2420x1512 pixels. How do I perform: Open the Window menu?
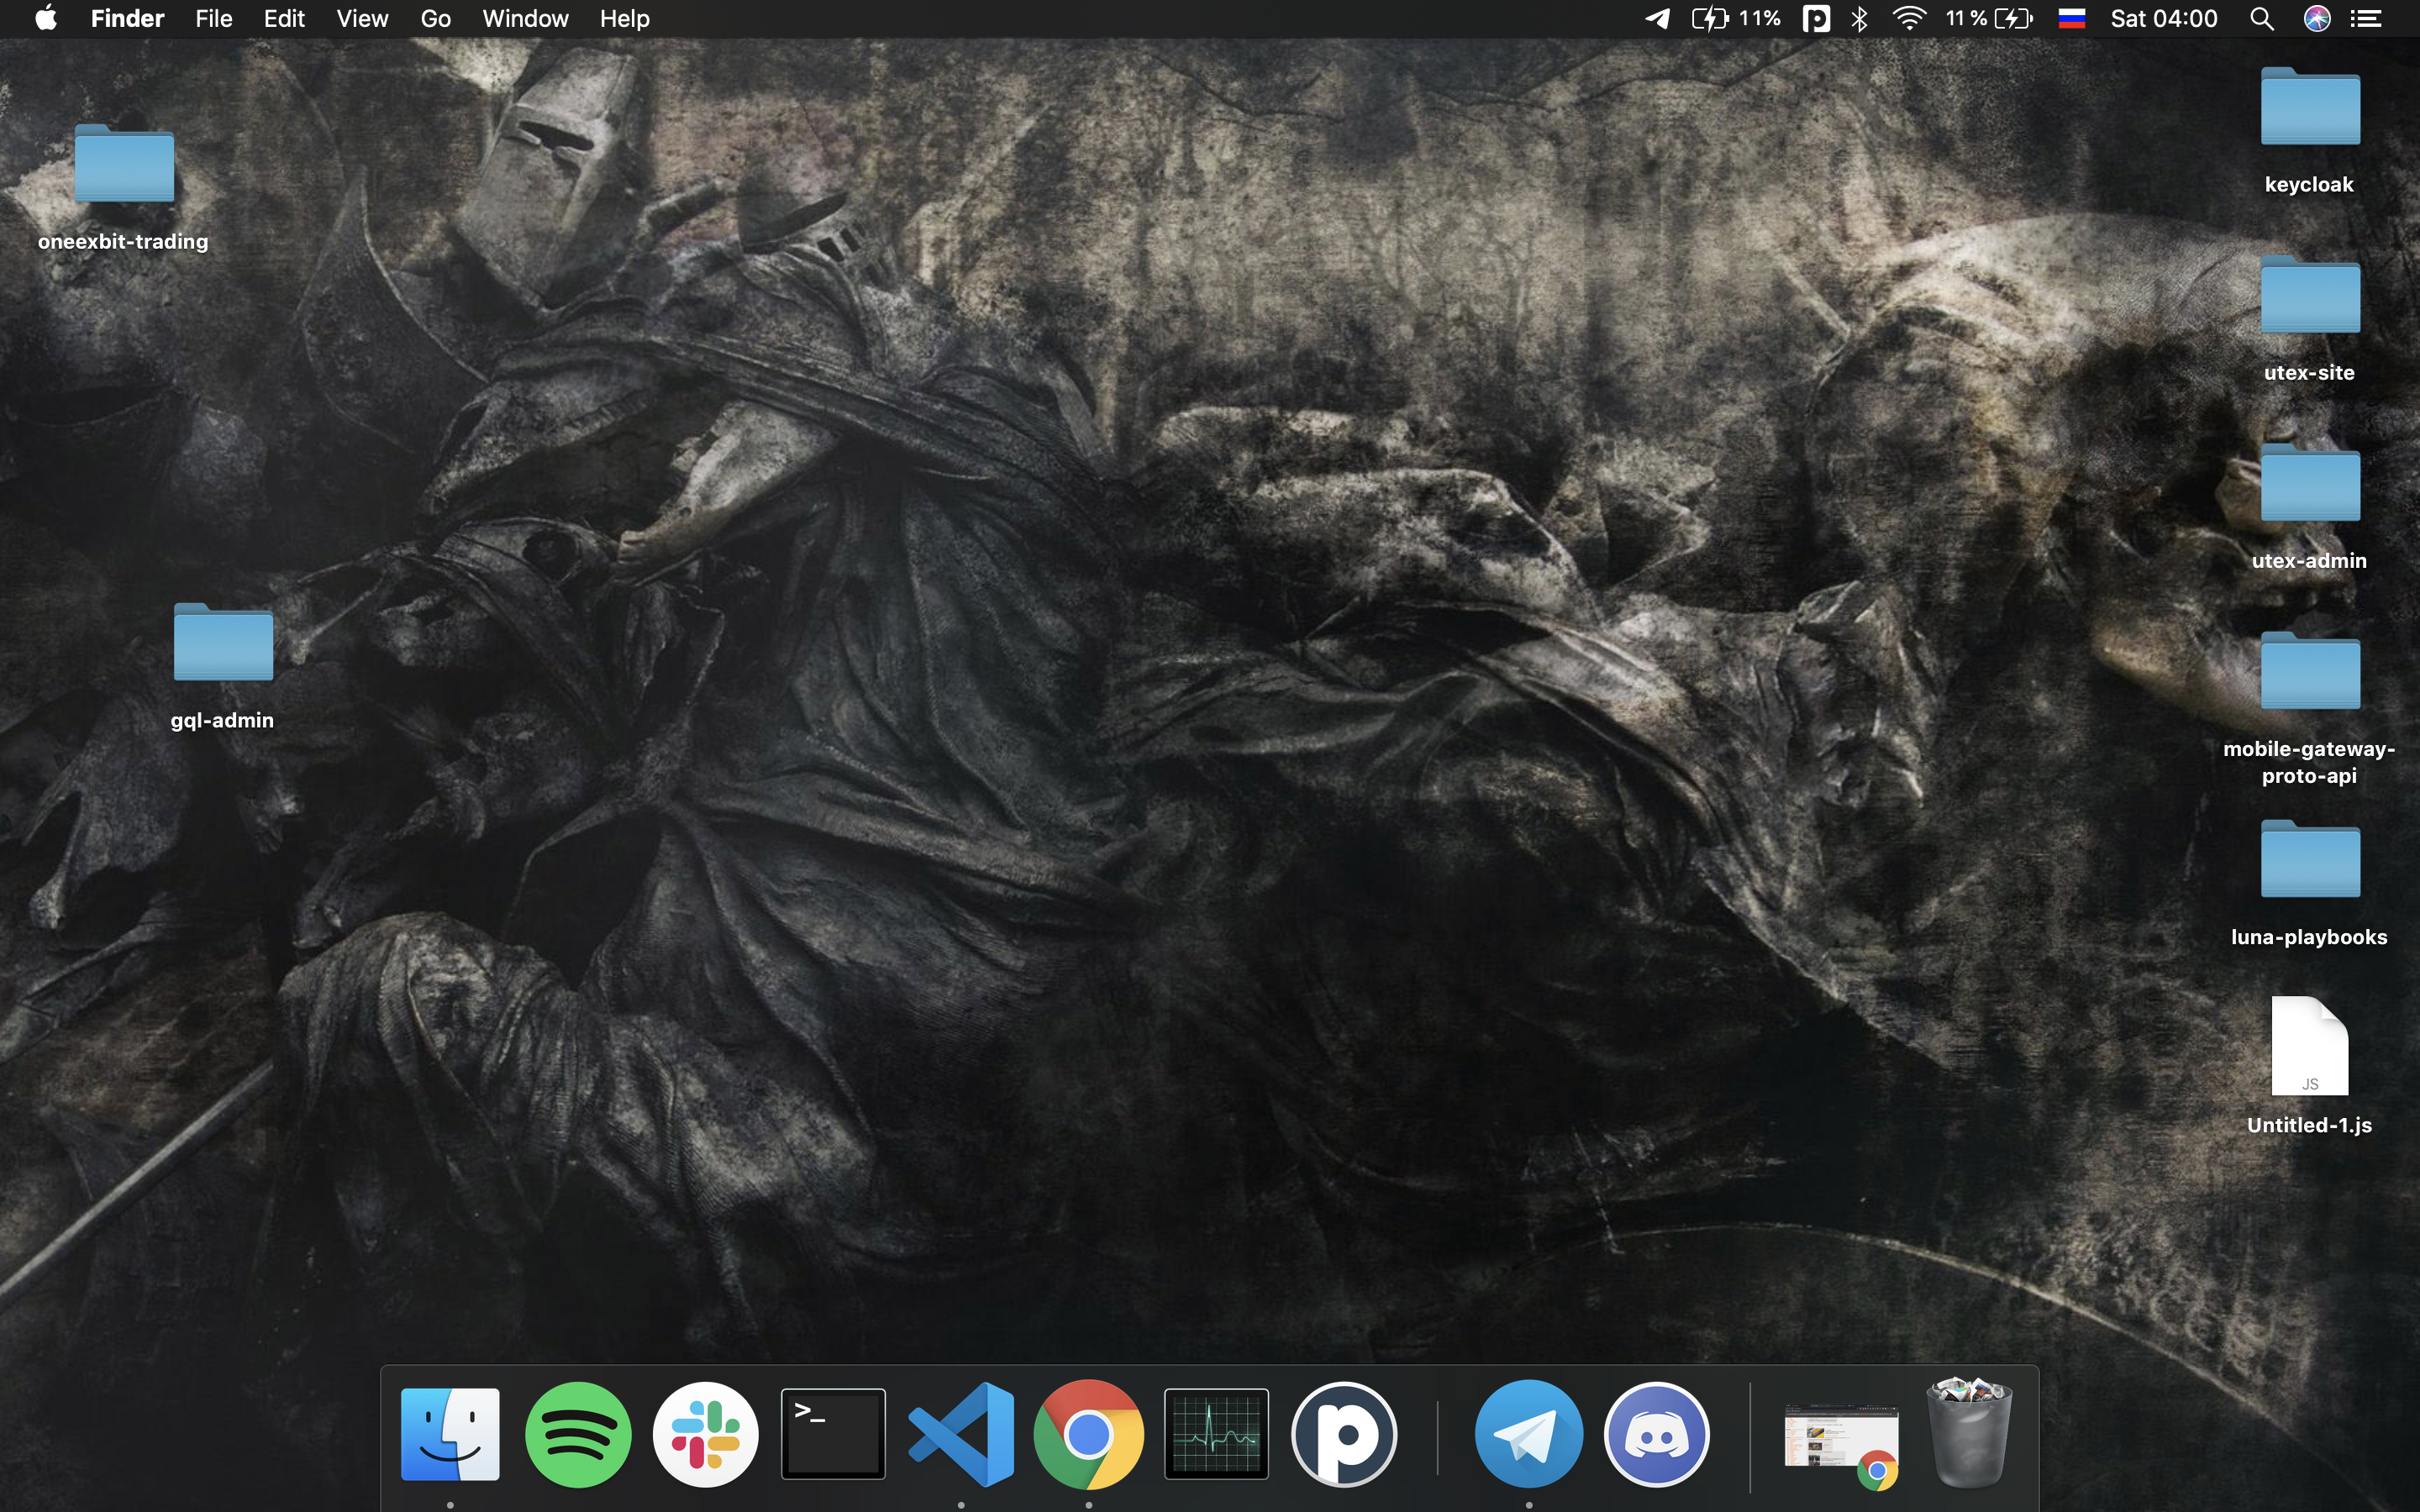click(525, 18)
